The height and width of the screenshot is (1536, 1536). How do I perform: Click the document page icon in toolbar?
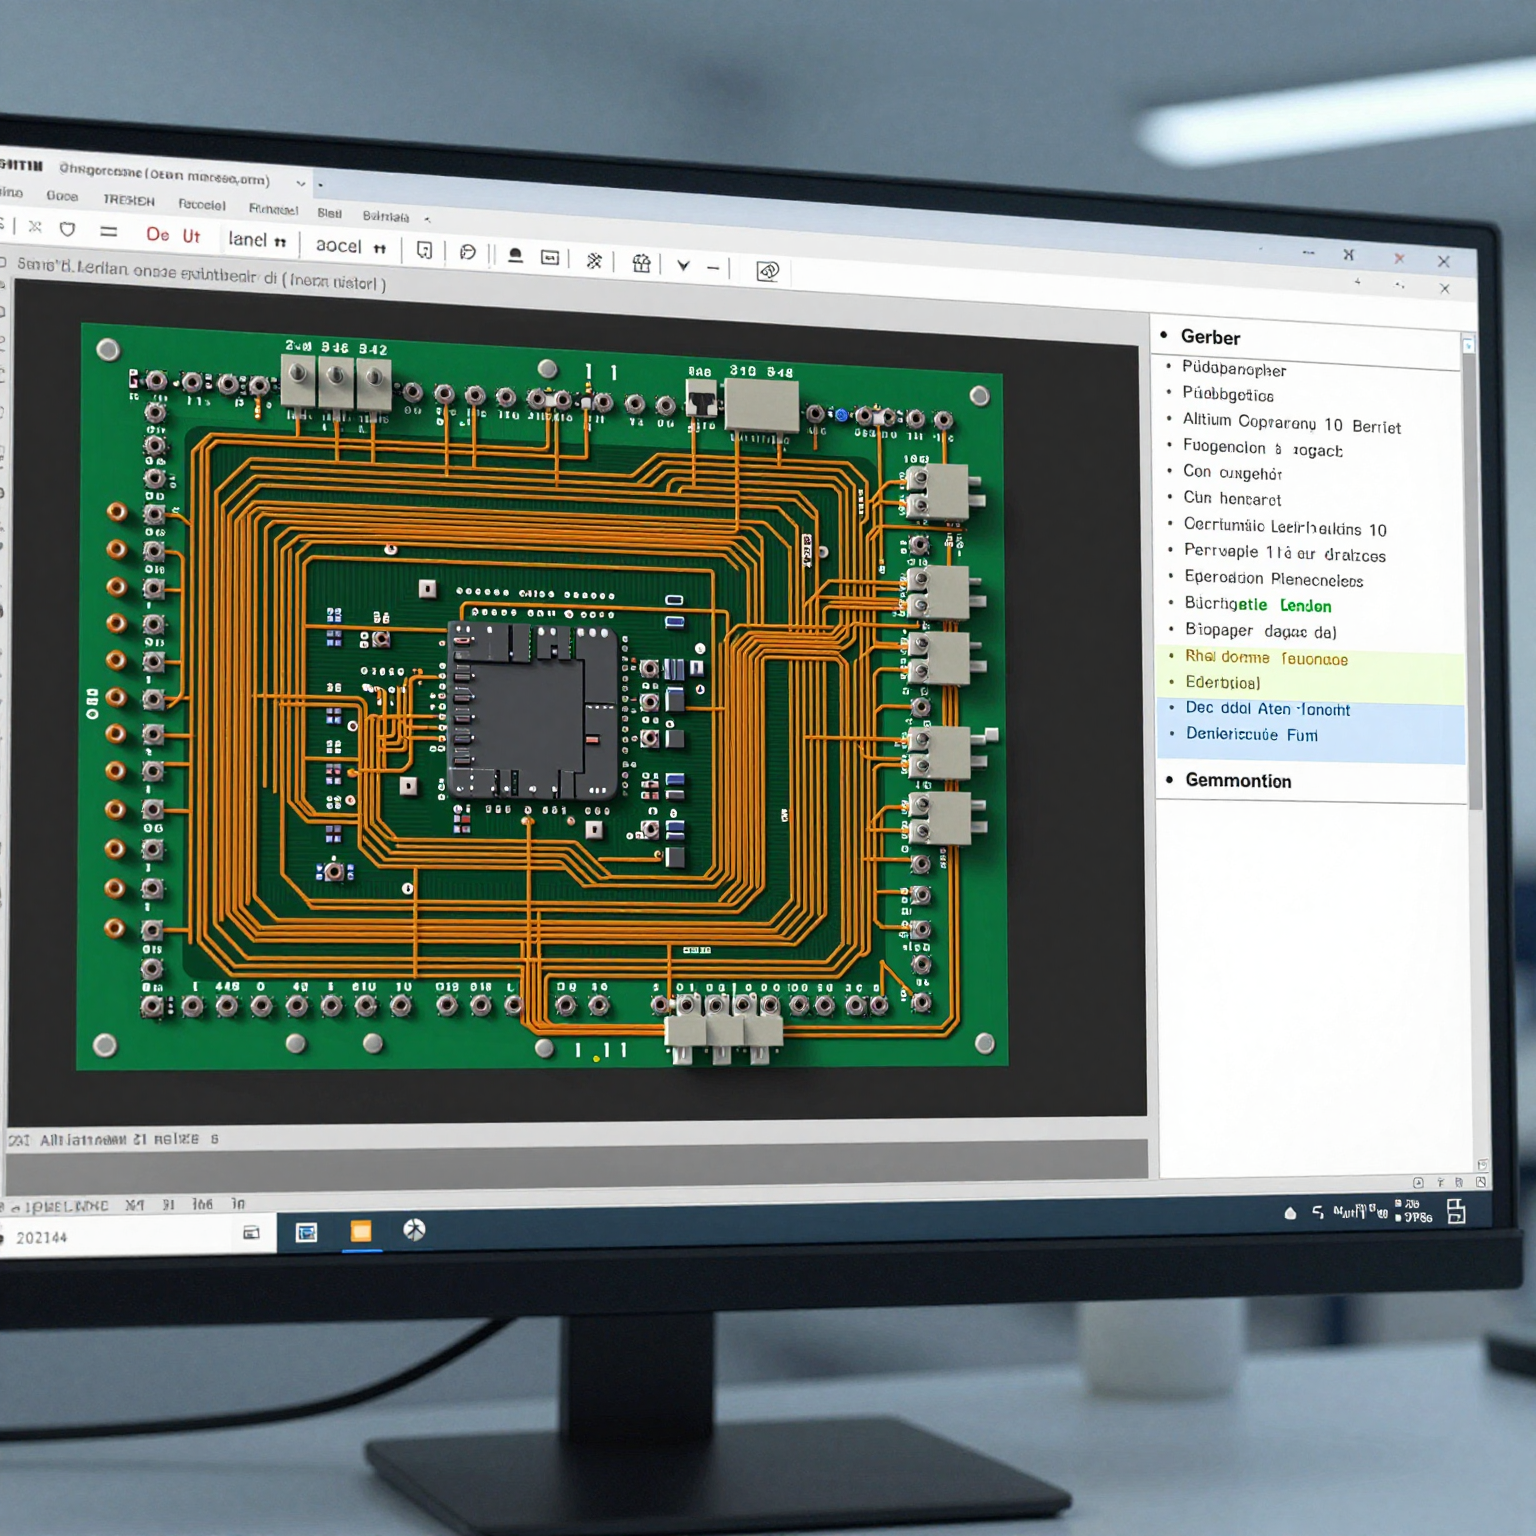[424, 250]
